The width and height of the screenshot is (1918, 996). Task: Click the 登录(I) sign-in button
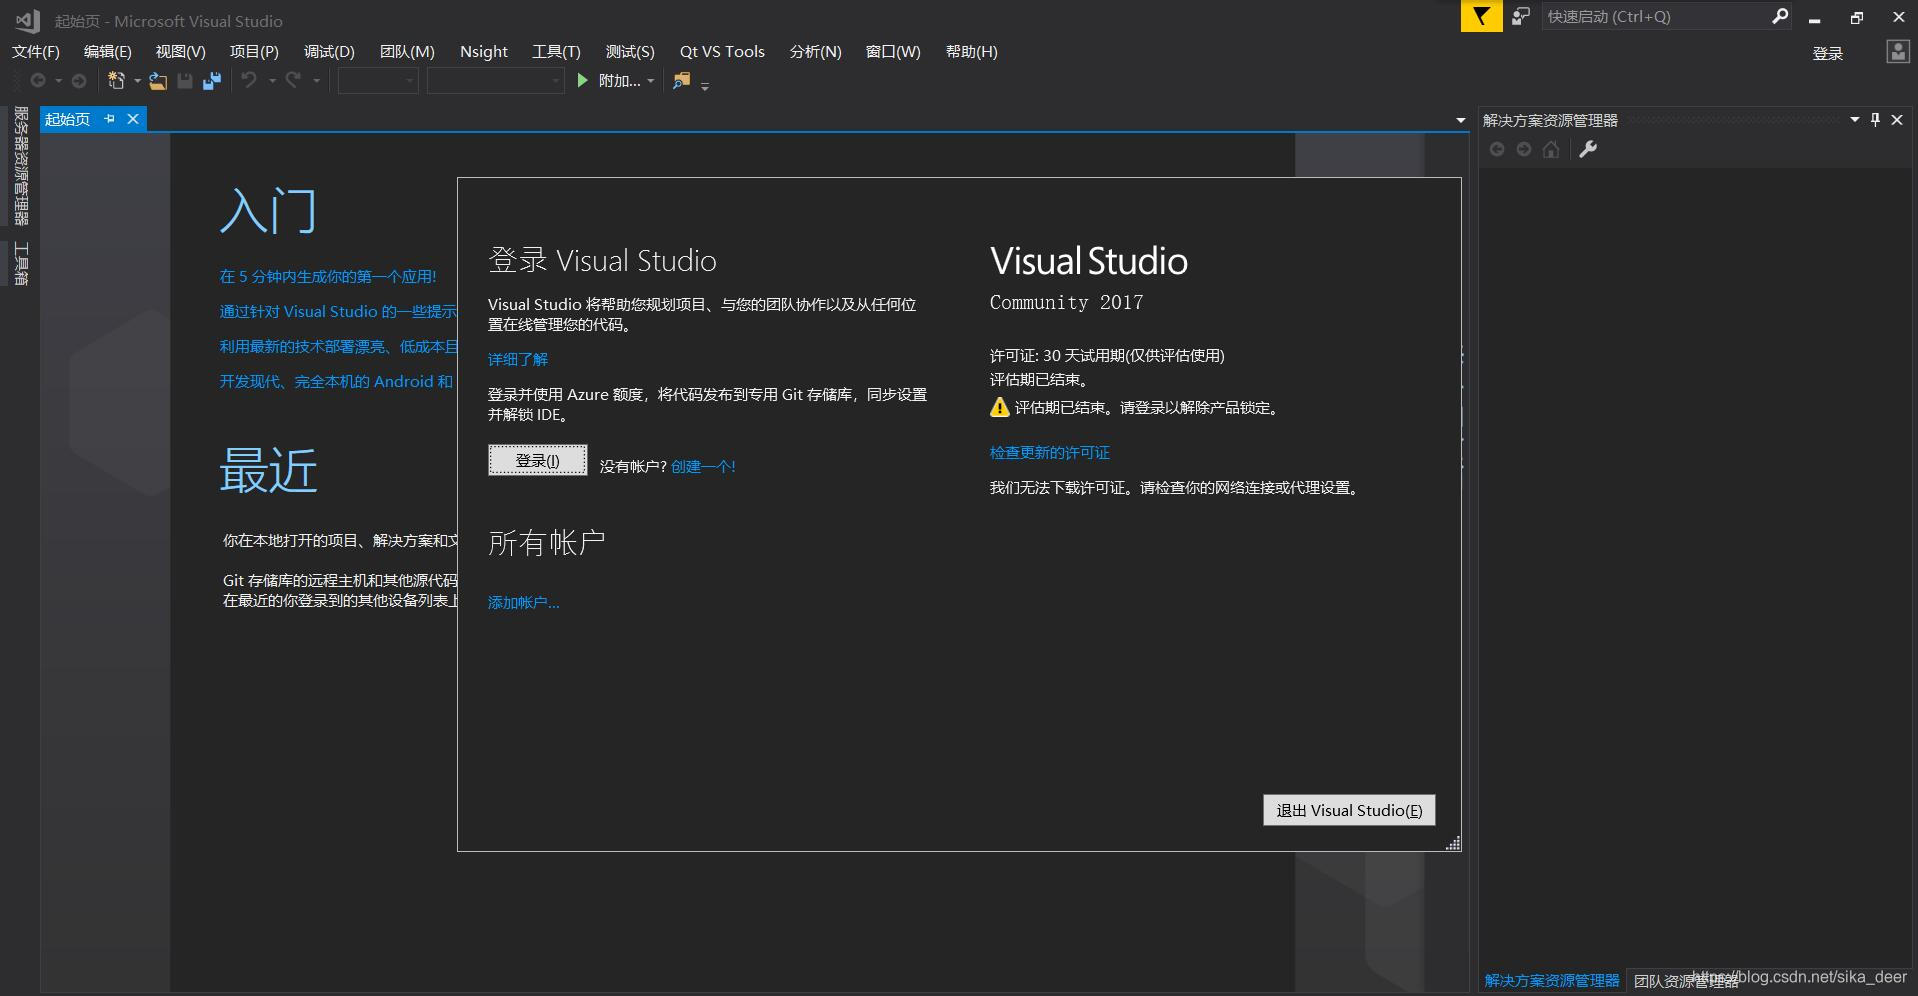pos(538,460)
